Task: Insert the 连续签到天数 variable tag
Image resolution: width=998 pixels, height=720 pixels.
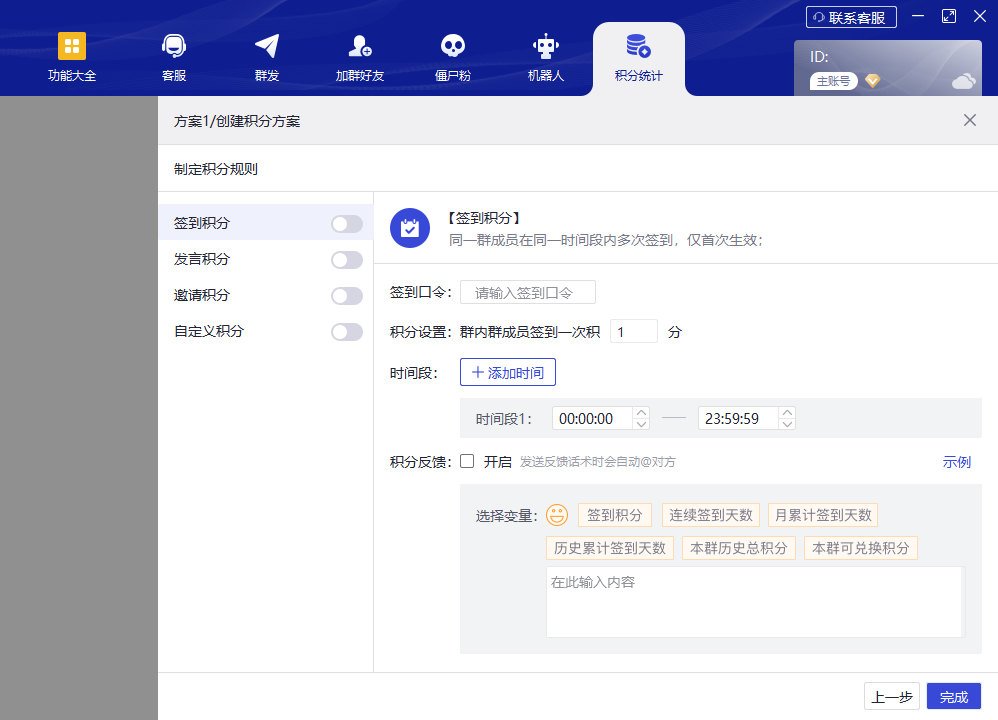Action: [711, 515]
